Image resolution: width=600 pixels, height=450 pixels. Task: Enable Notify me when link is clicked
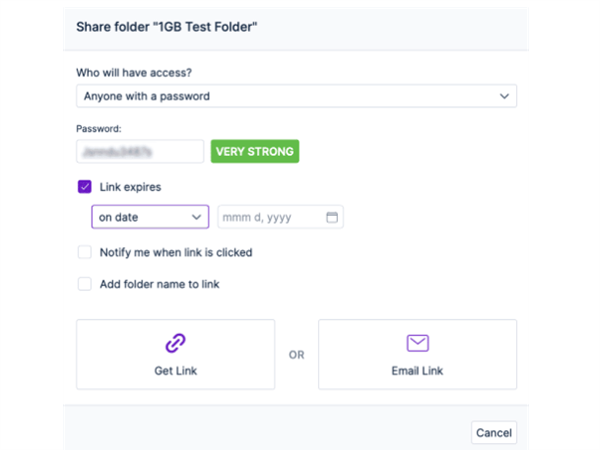(85, 252)
